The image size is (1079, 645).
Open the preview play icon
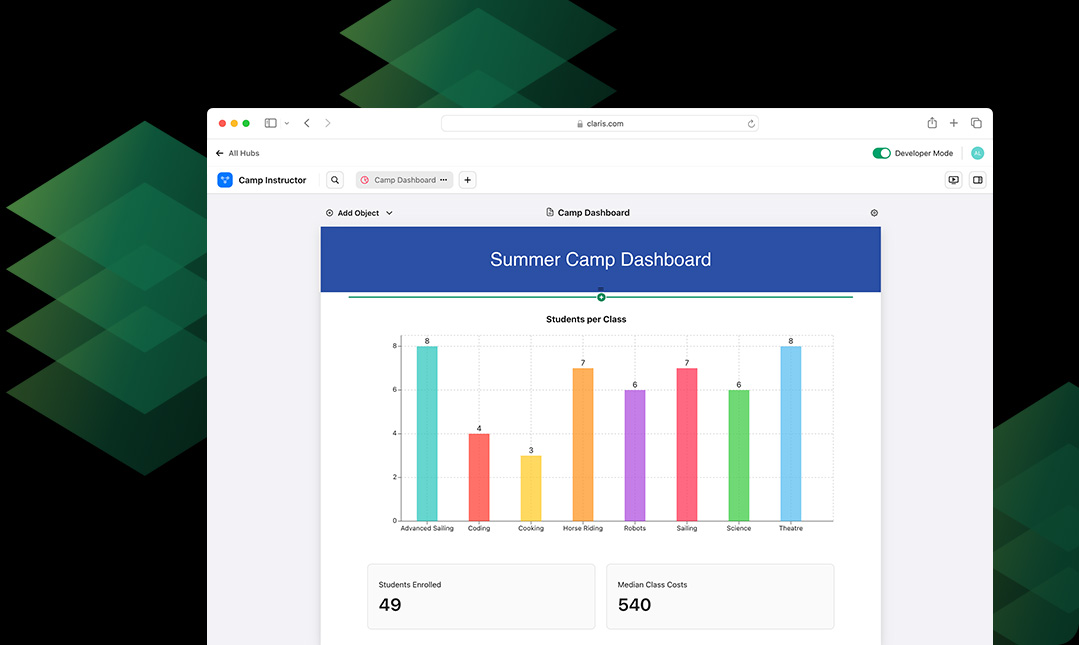953,180
